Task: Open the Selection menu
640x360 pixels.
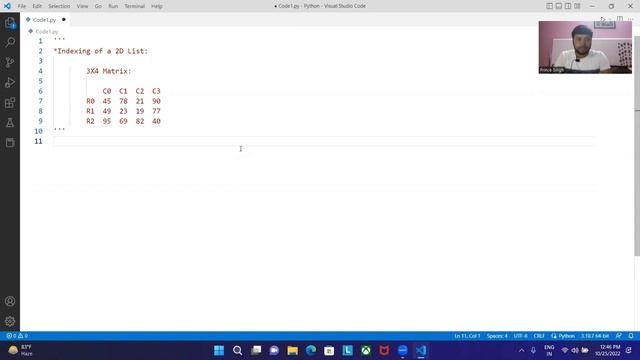Action: 59,6
